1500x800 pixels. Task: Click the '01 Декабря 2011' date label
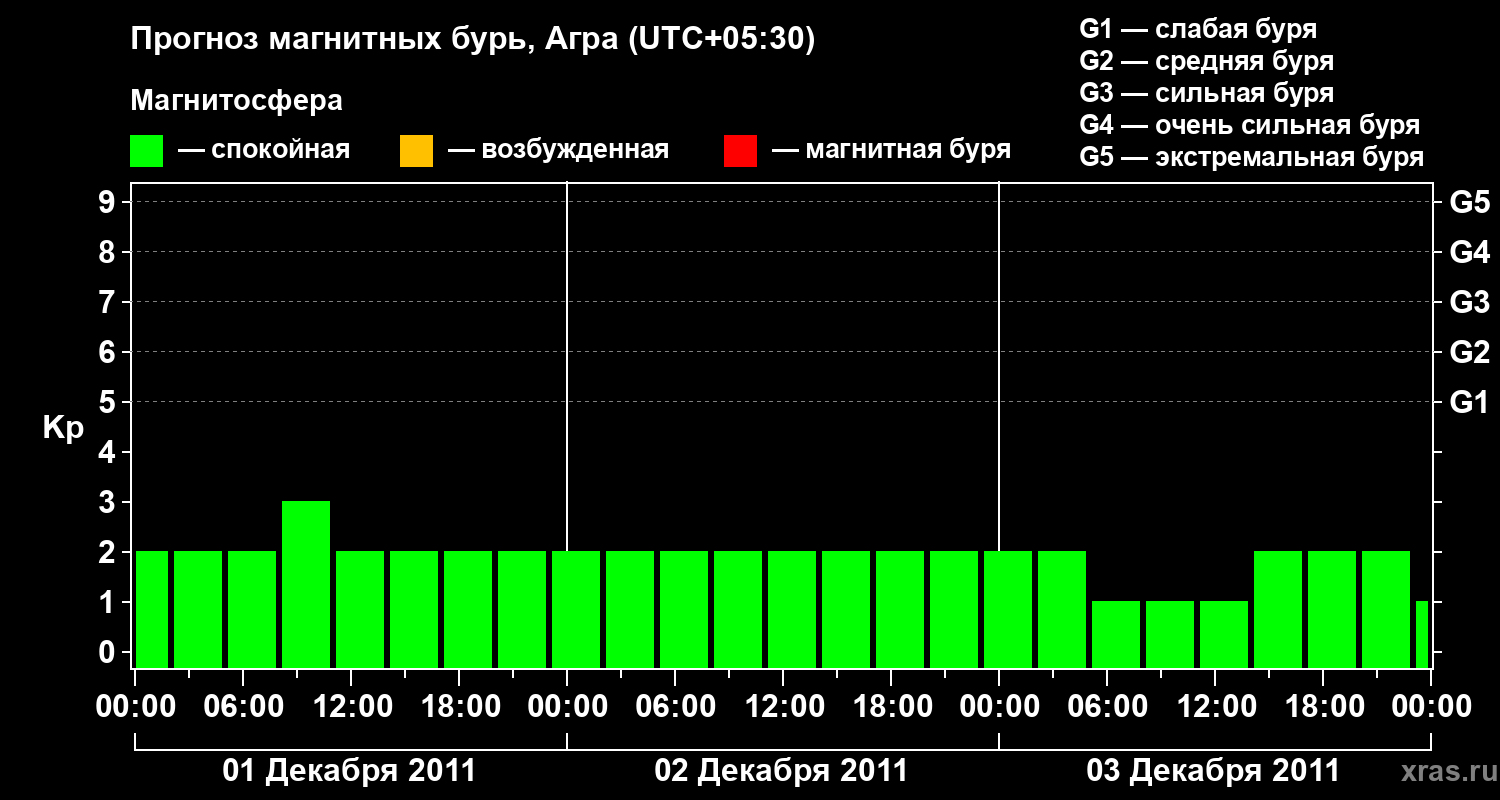point(349,771)
